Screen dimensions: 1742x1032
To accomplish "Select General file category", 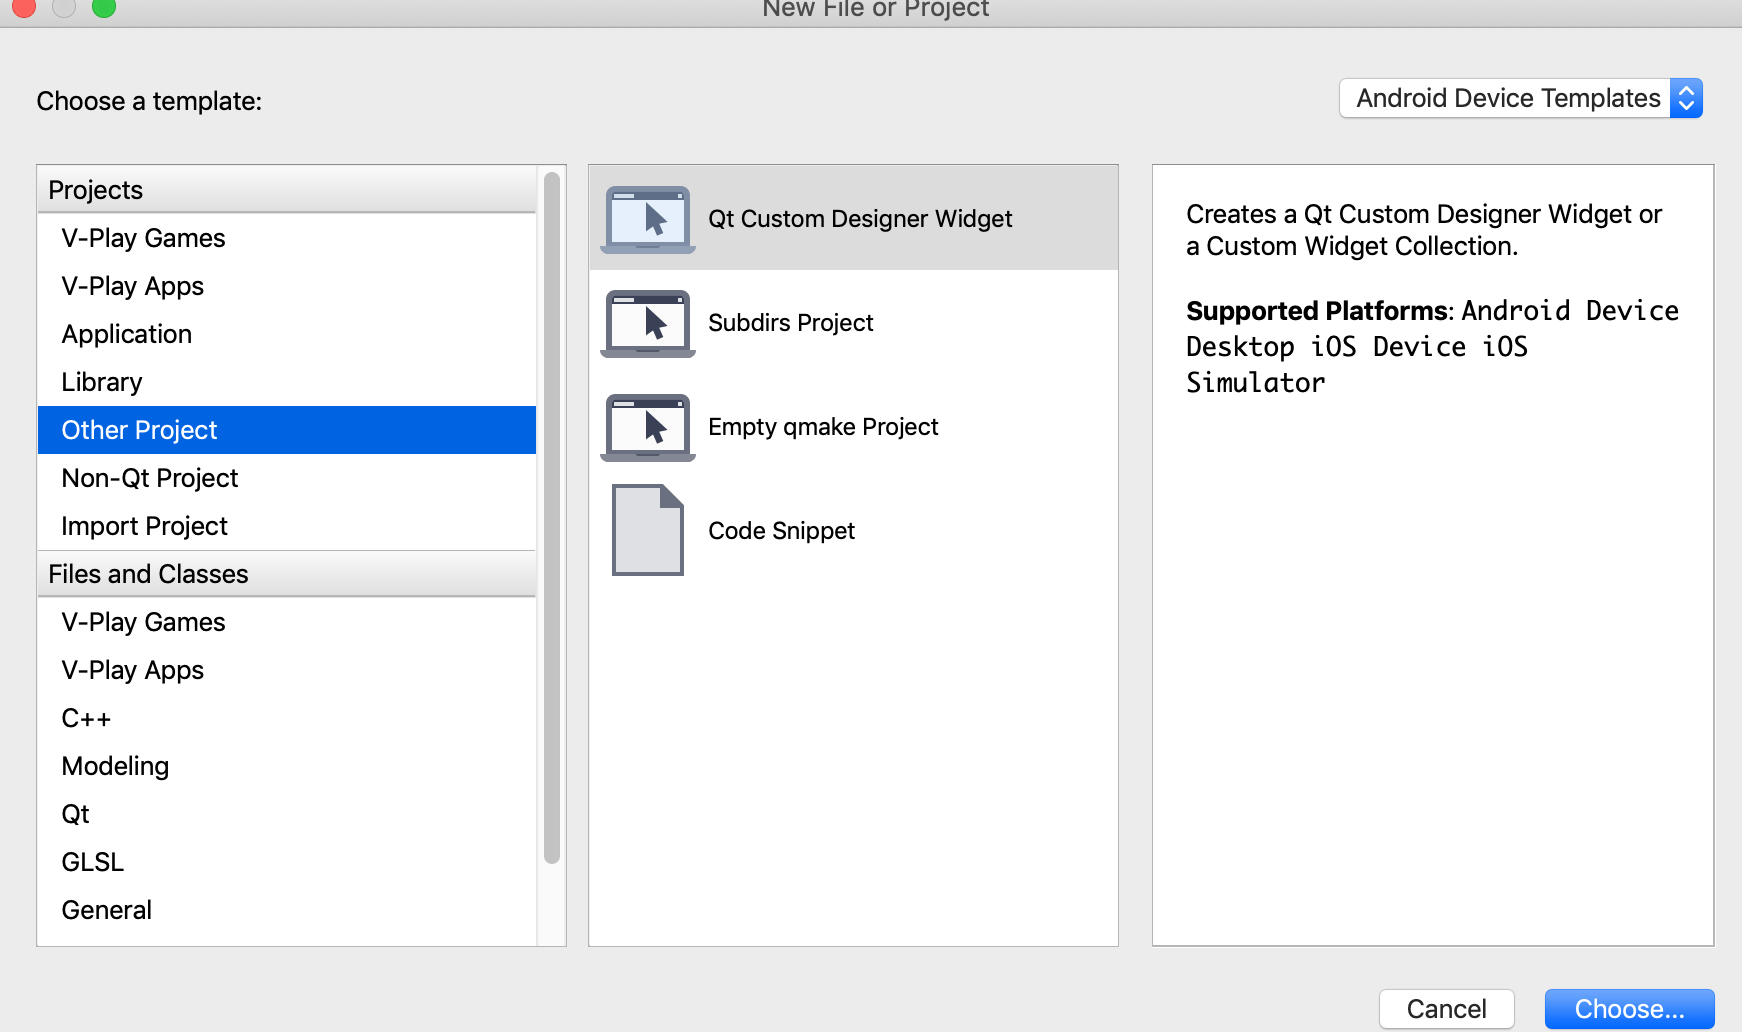I will point(107,910).
